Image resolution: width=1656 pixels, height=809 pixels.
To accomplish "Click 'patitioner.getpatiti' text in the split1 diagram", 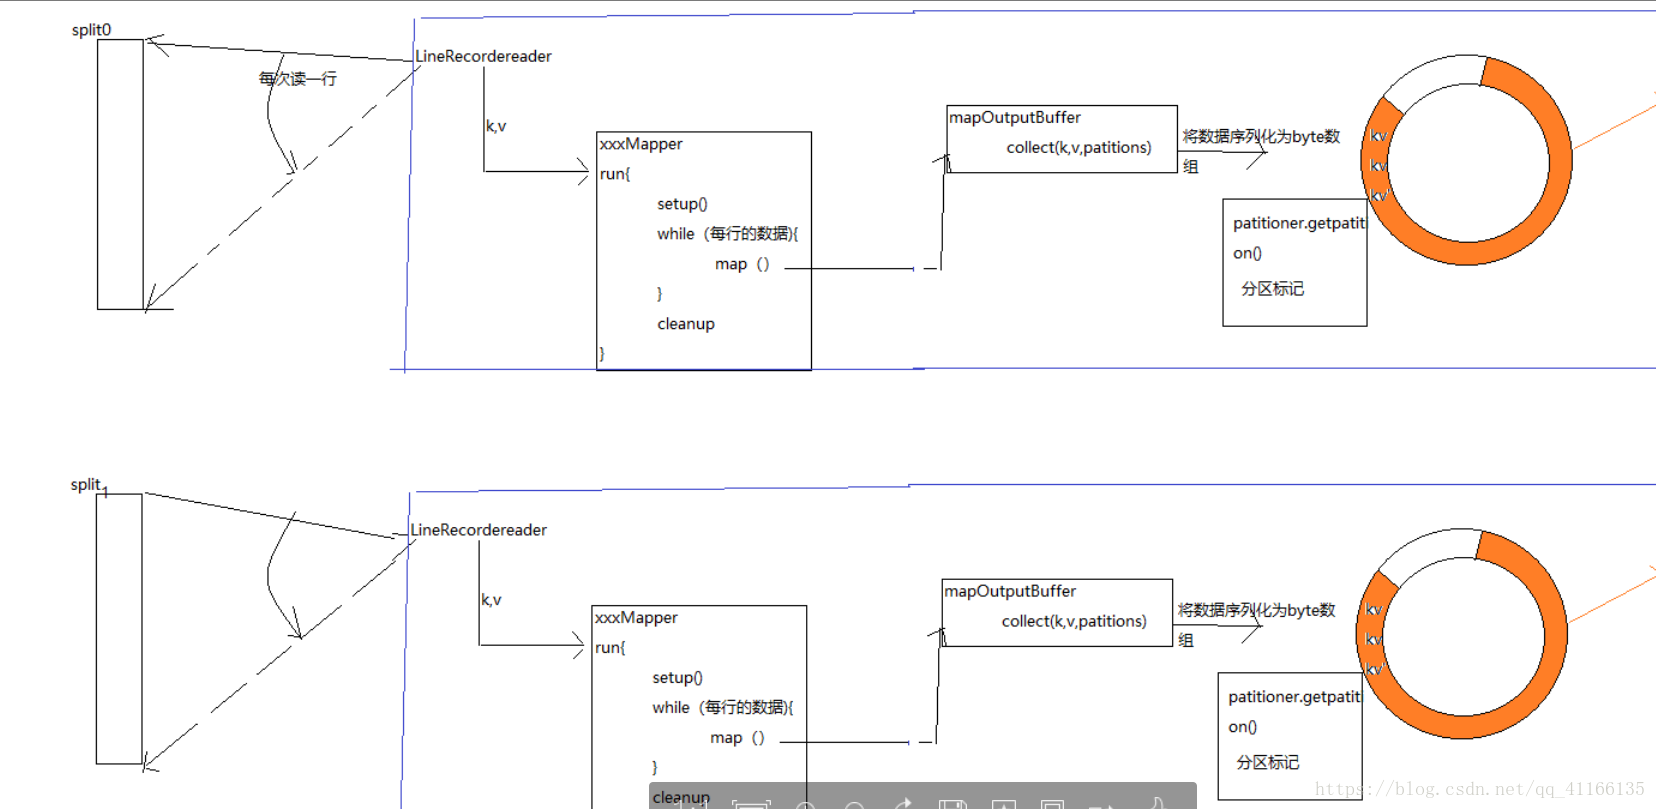I will (x=1294, y=697).
